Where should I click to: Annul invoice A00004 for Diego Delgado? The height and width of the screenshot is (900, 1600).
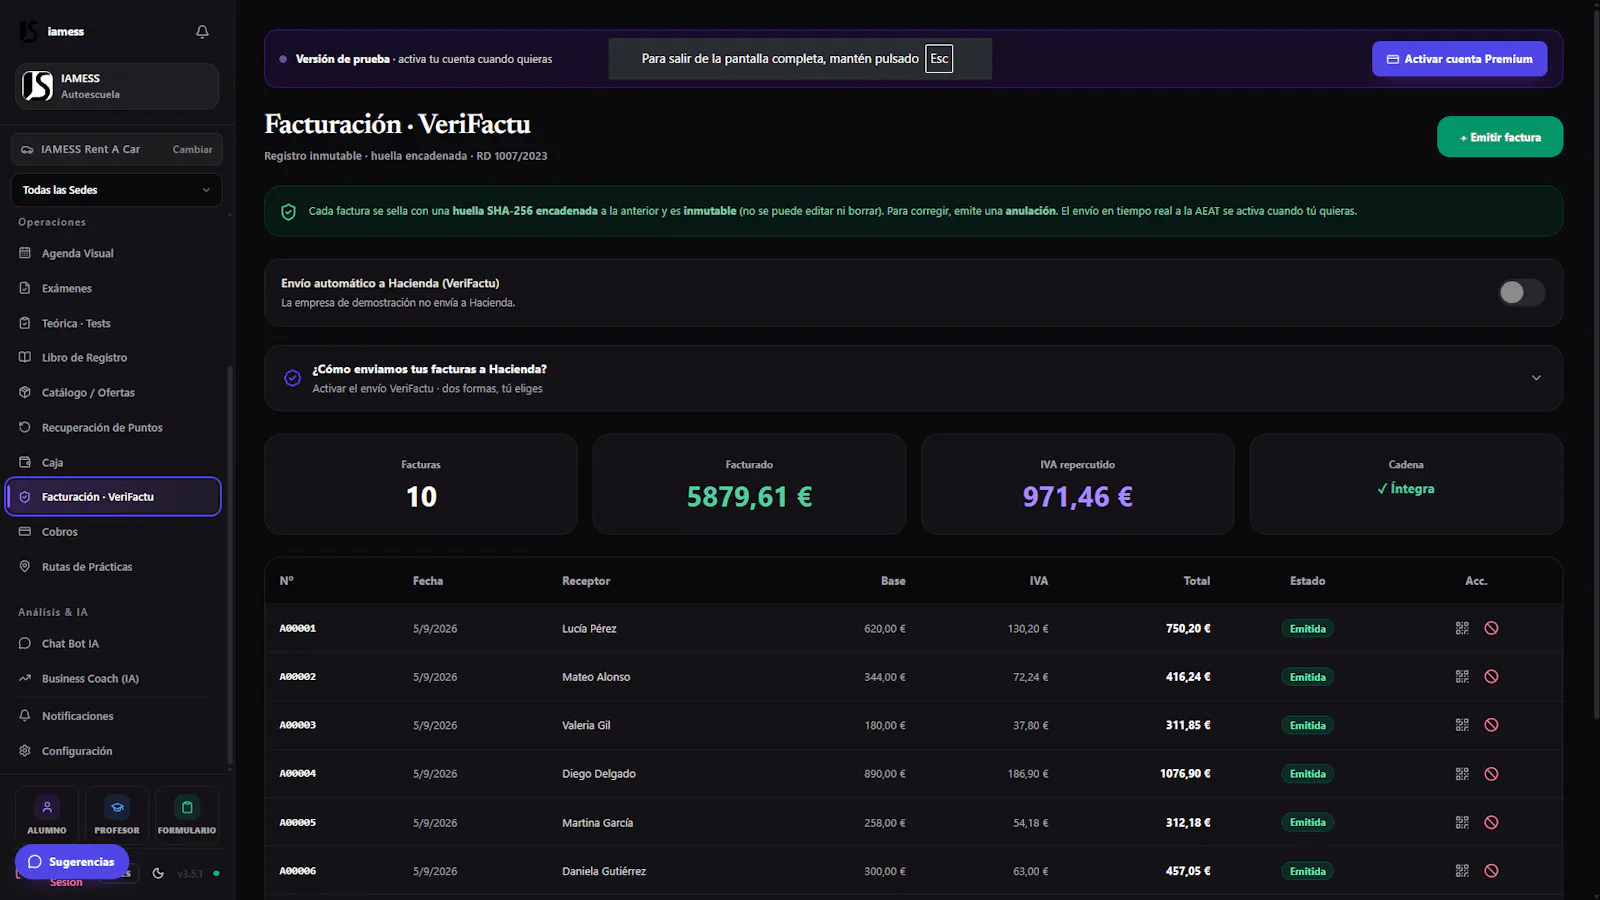tap(1491, 774)
